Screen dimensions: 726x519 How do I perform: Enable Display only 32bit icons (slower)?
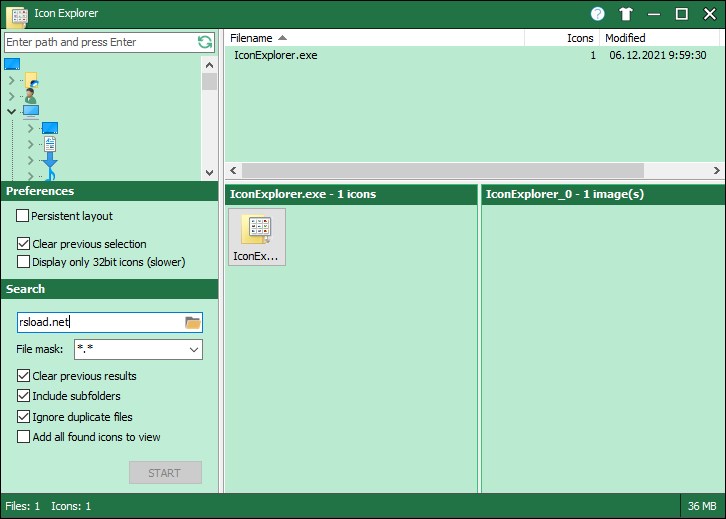tap(23, 262)
